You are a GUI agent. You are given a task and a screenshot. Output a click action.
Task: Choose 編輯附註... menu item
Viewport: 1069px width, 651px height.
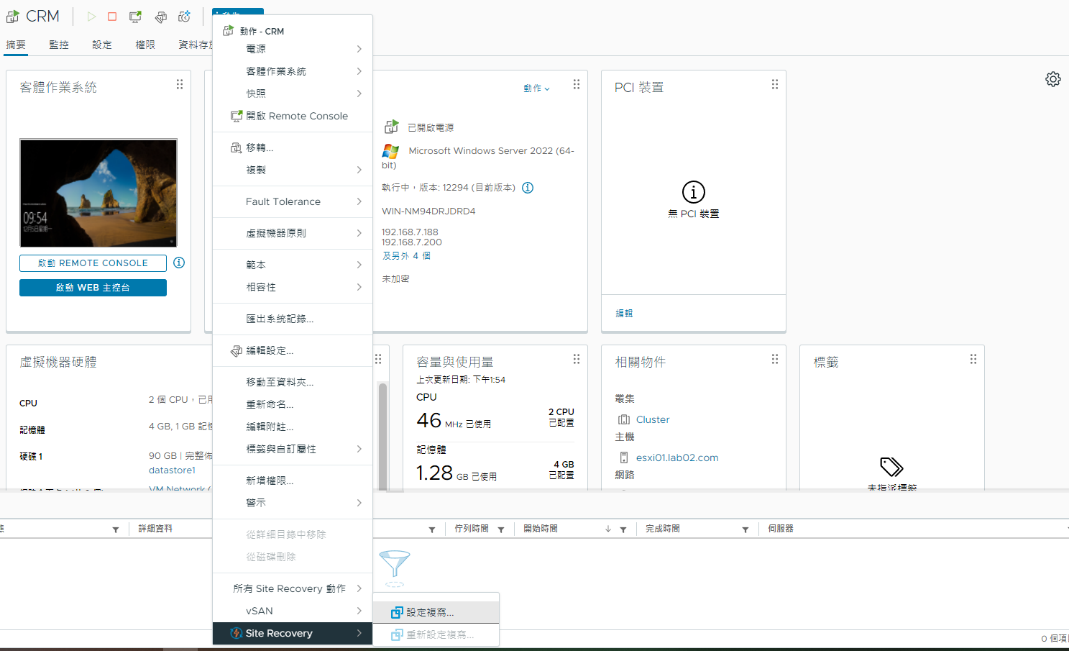click(x=292, y=427)
